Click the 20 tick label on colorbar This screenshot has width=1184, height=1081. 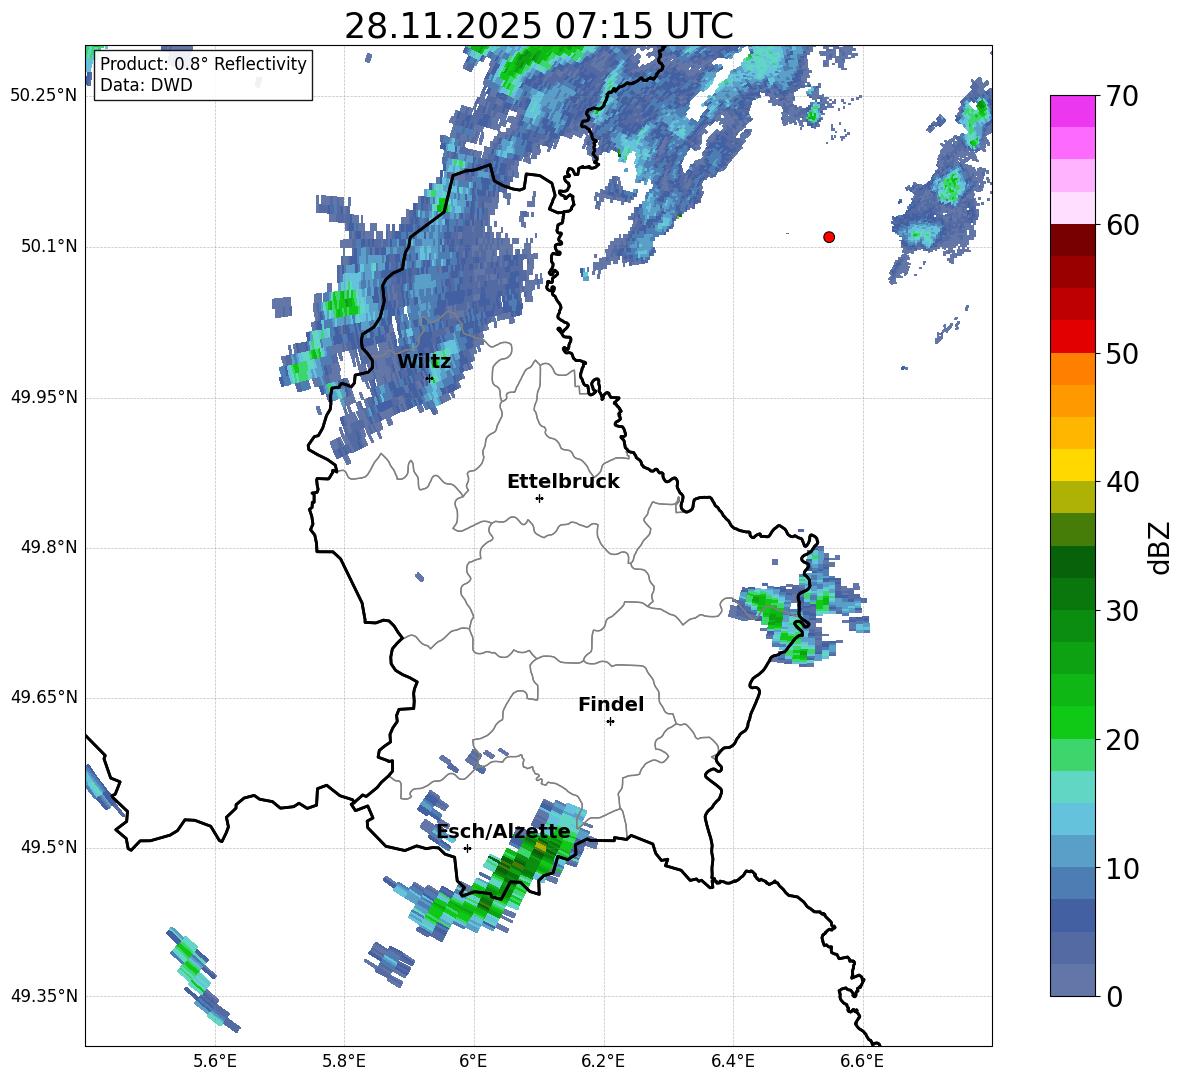tap(1122, 739)
